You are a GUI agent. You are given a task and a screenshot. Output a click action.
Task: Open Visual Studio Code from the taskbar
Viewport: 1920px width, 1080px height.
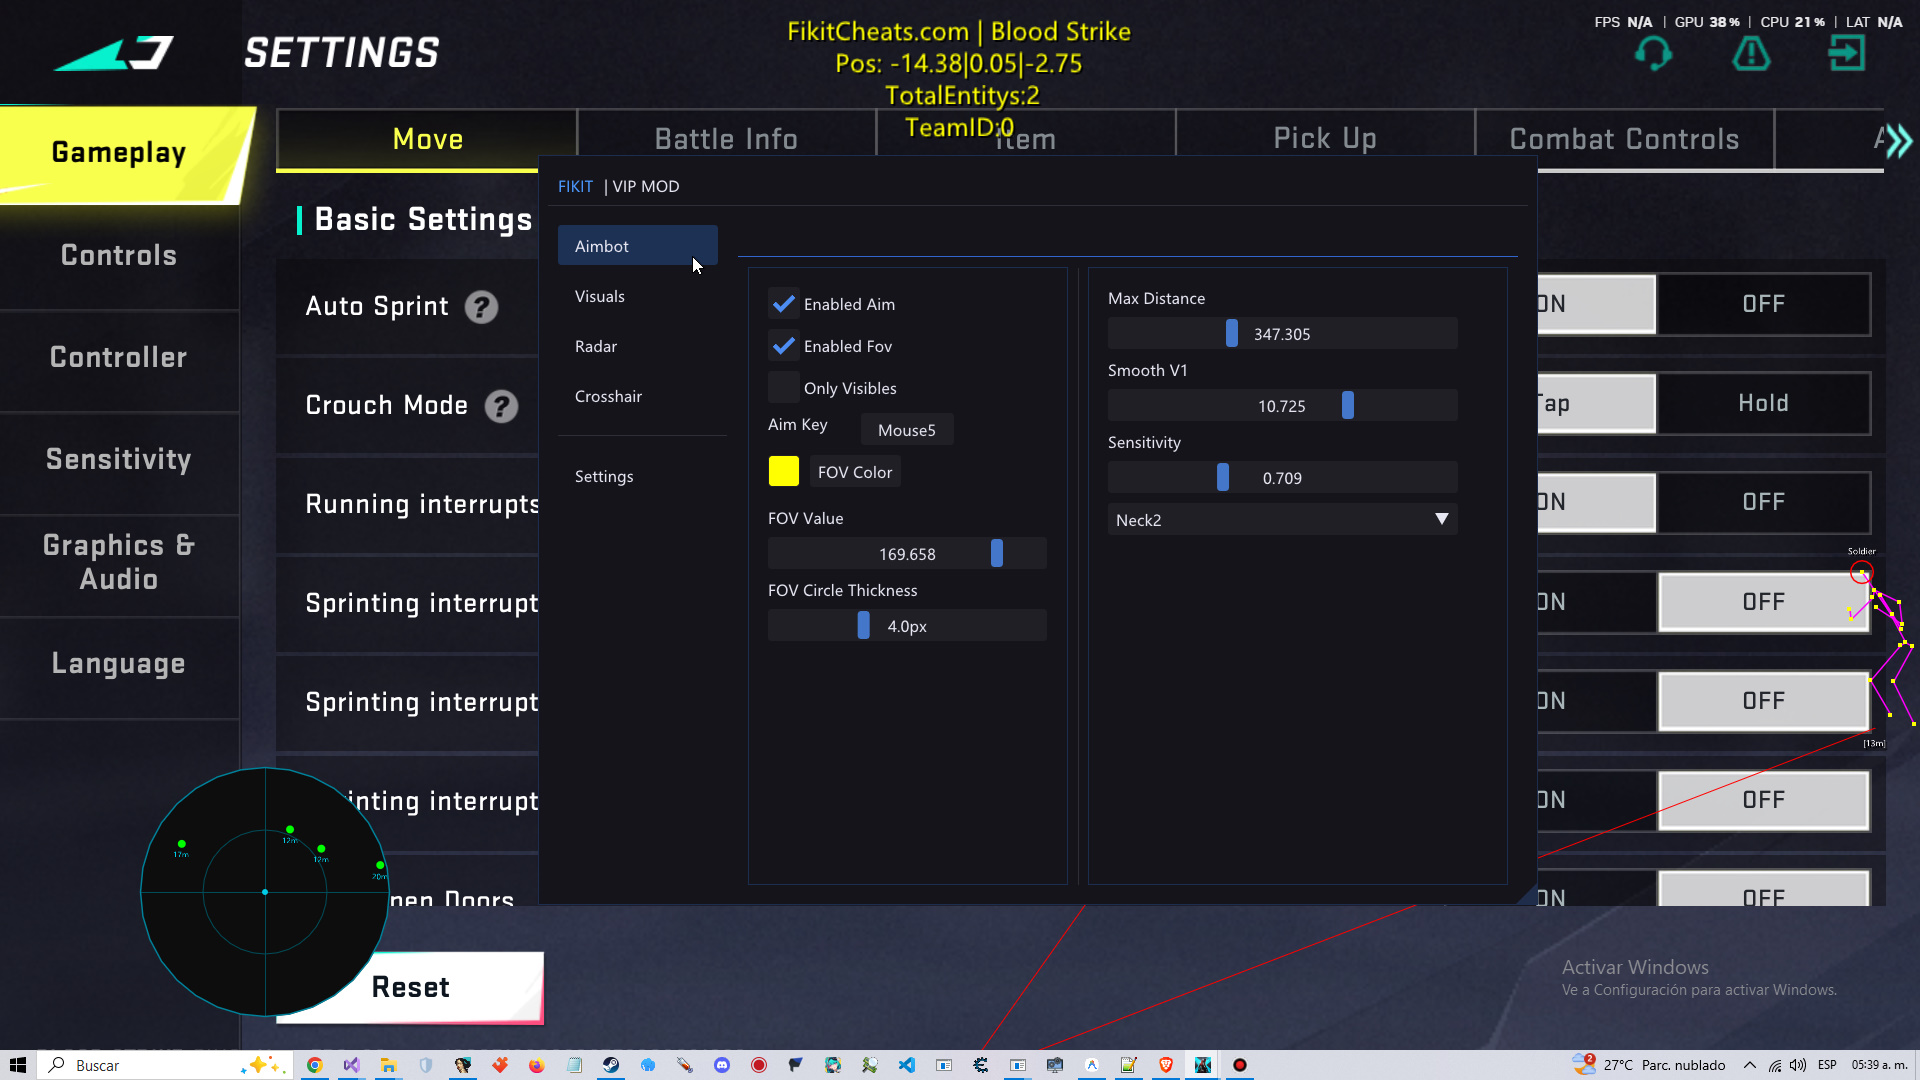pos(906,1065)
